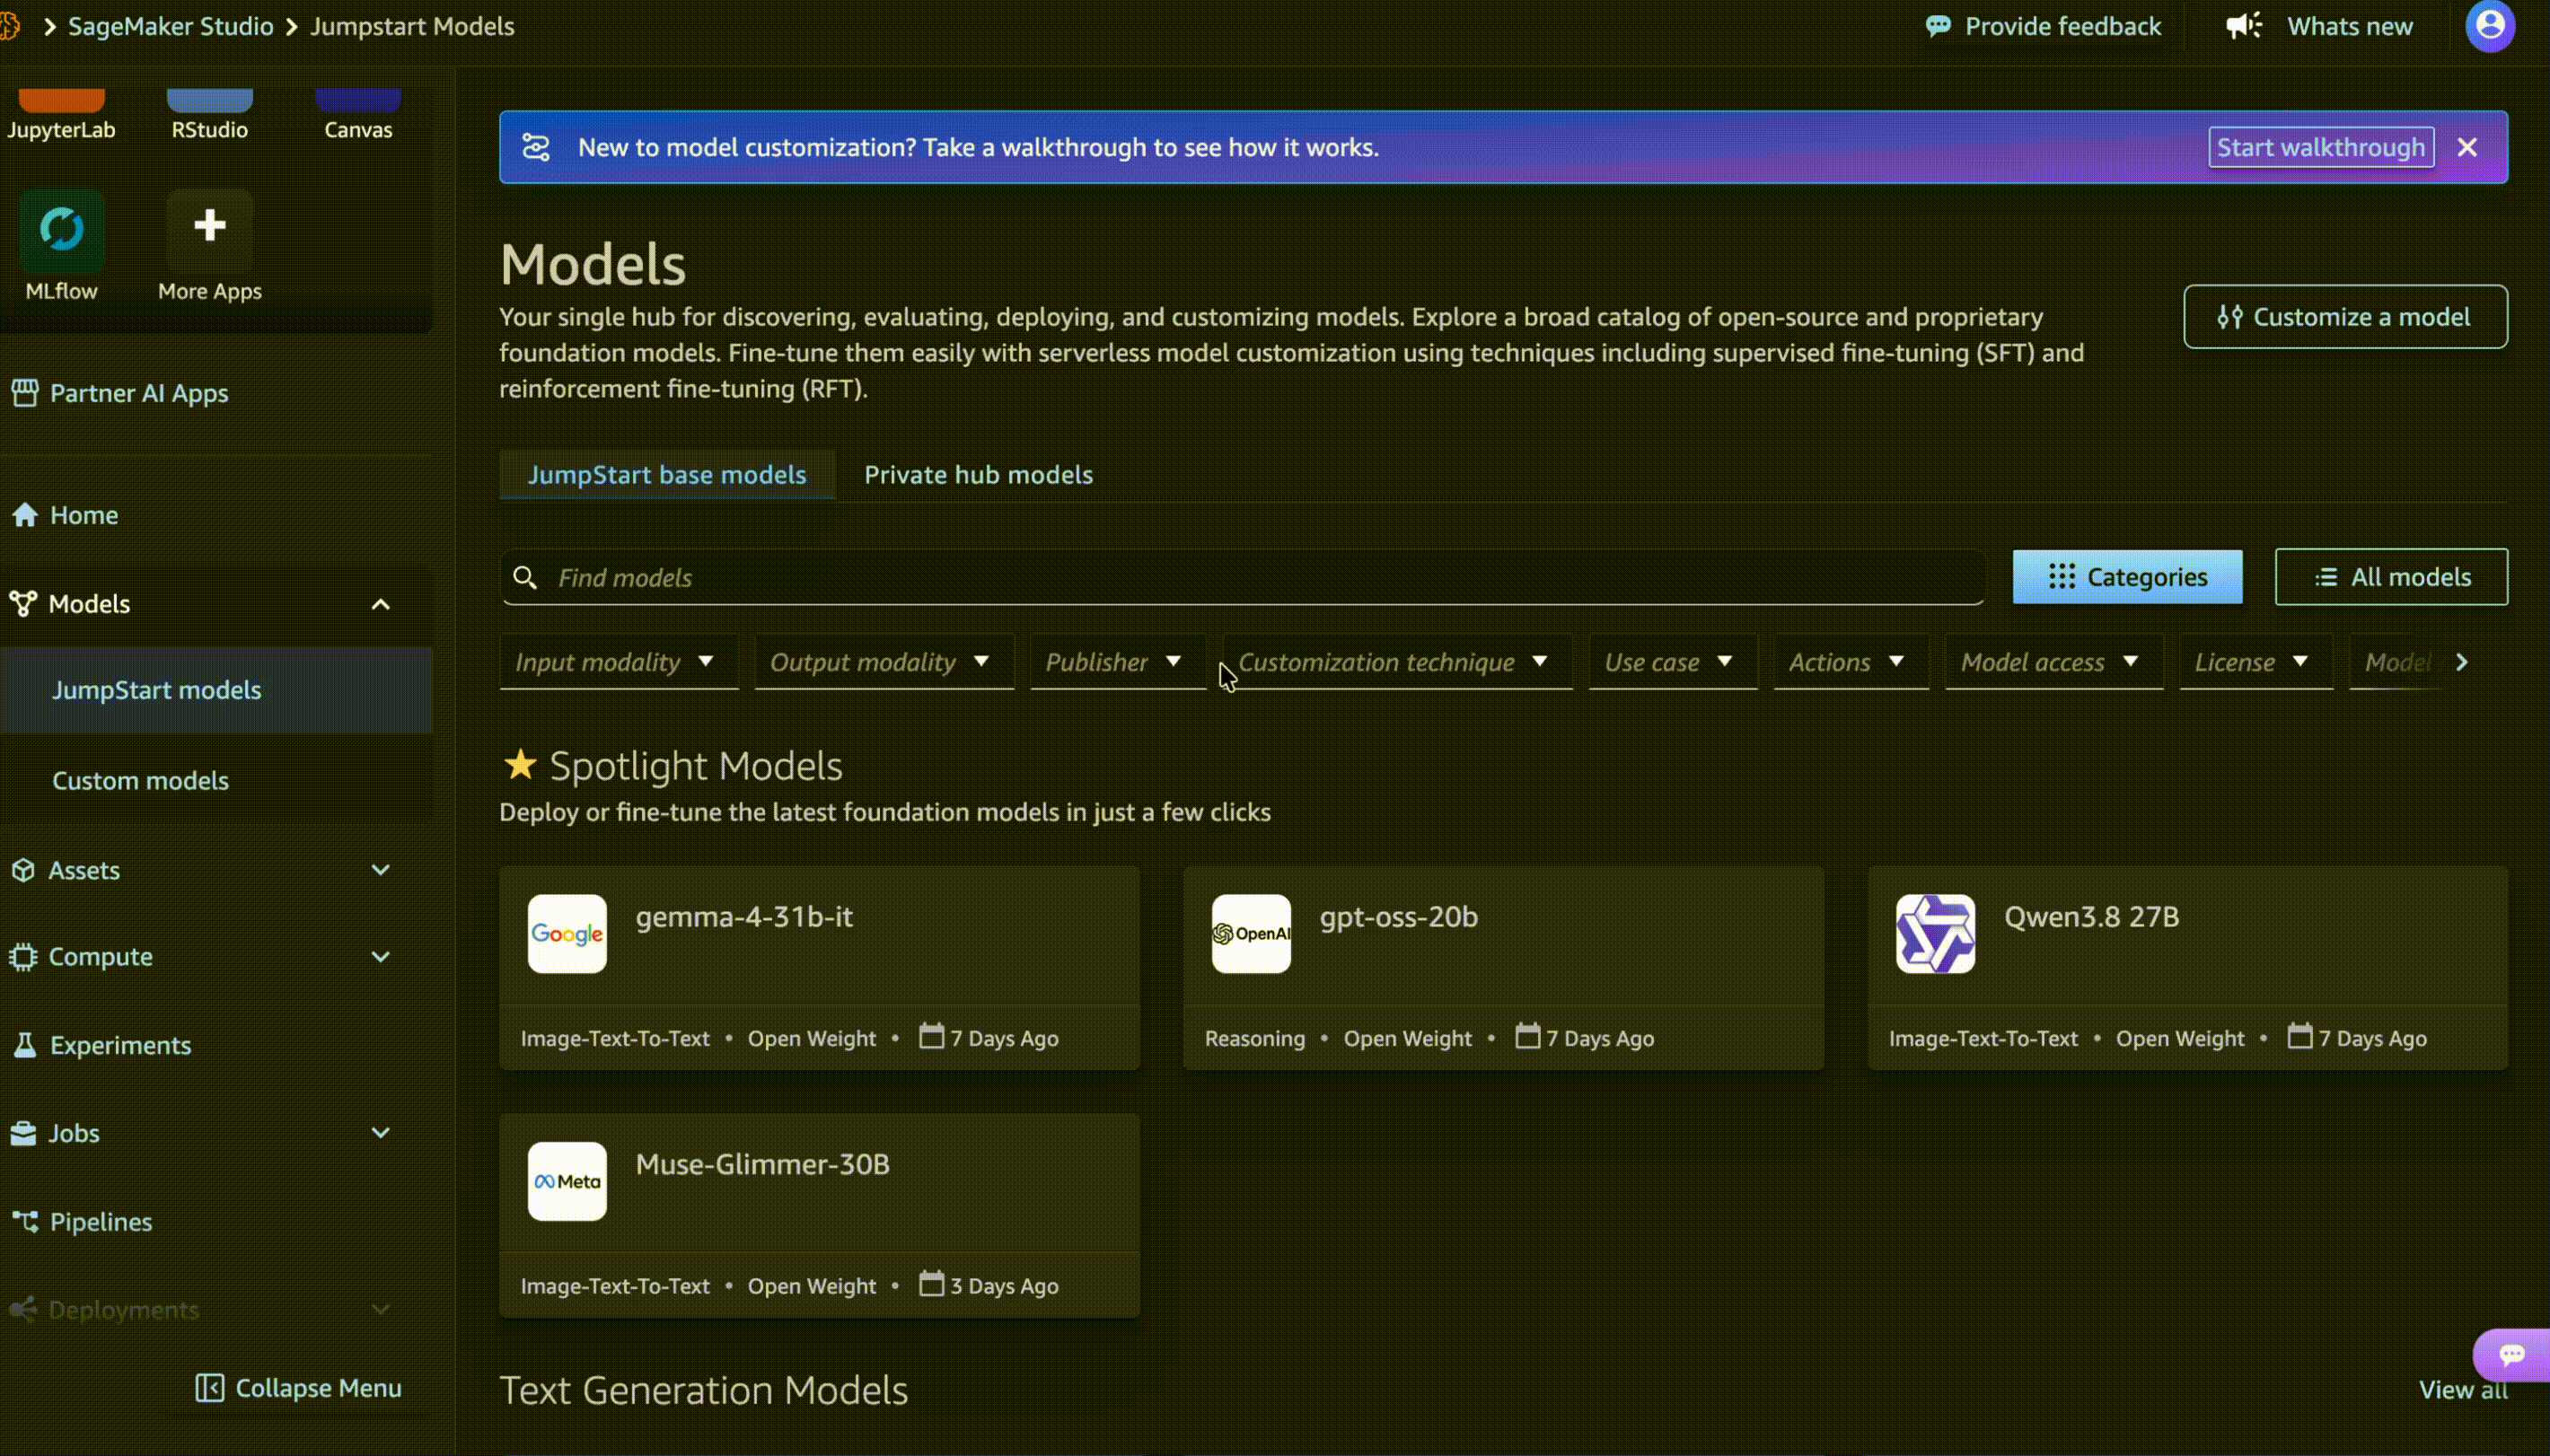Dismiss the model customization banner
This screenshot has width=2550, height=1456.
2467,147
